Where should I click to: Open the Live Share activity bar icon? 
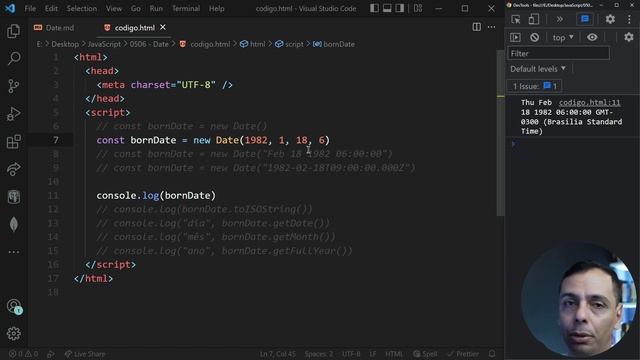pyautogui.click(x=13, y=169)
